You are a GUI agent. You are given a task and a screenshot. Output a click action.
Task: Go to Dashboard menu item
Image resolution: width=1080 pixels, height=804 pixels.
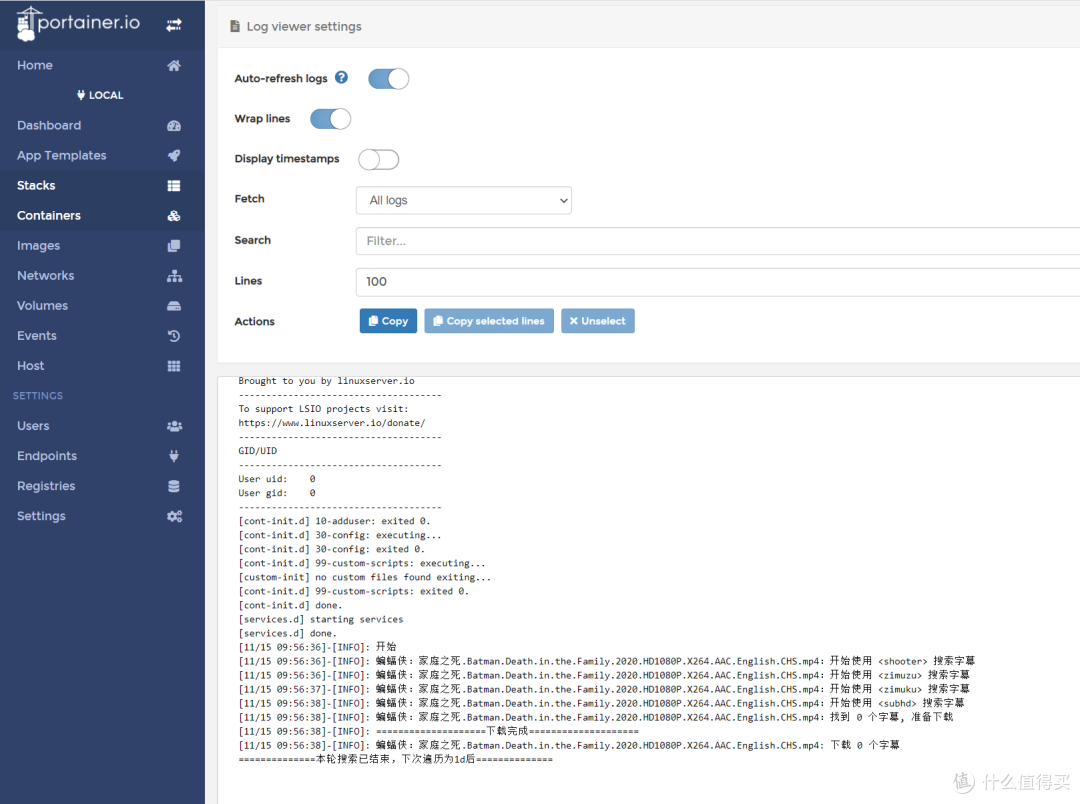pyautogui.click(x=102, y=125)
